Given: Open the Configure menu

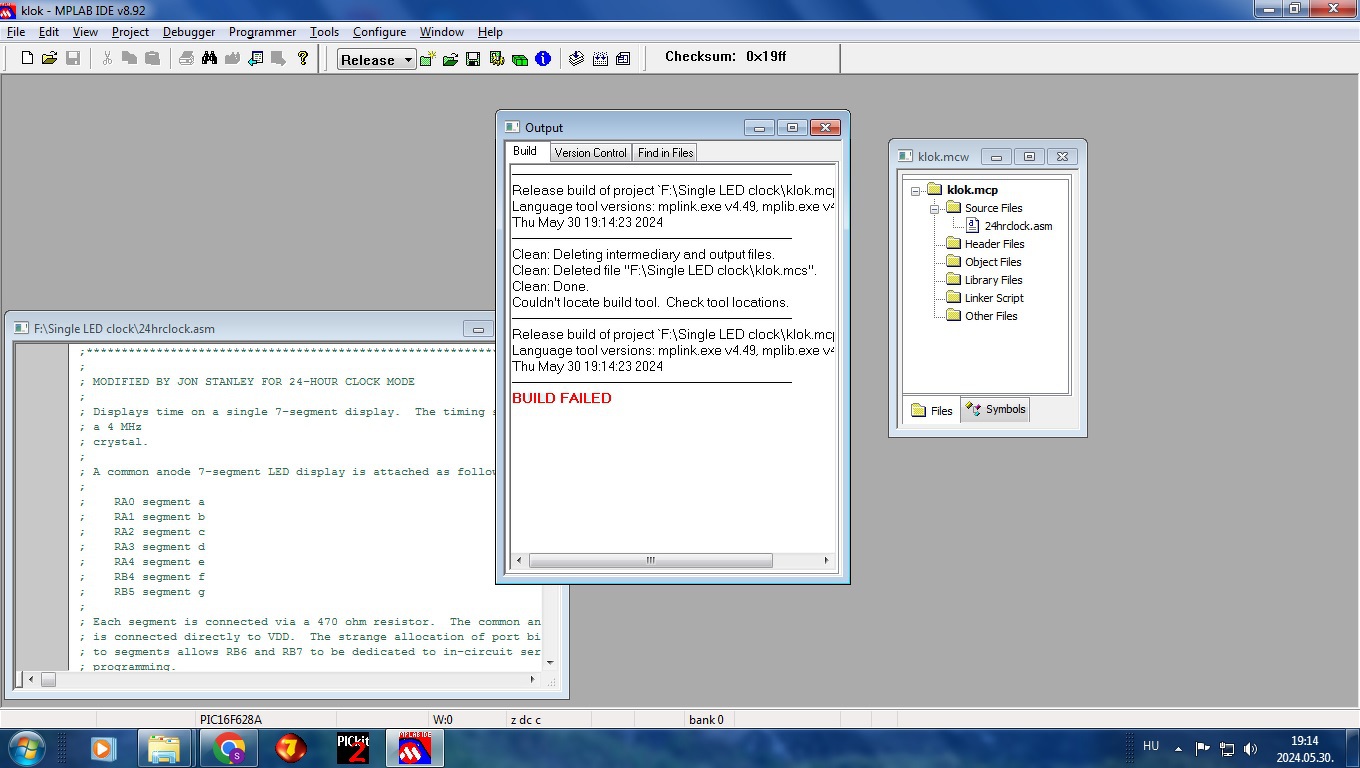Looking at the screenshot, I should pos(379,32).
